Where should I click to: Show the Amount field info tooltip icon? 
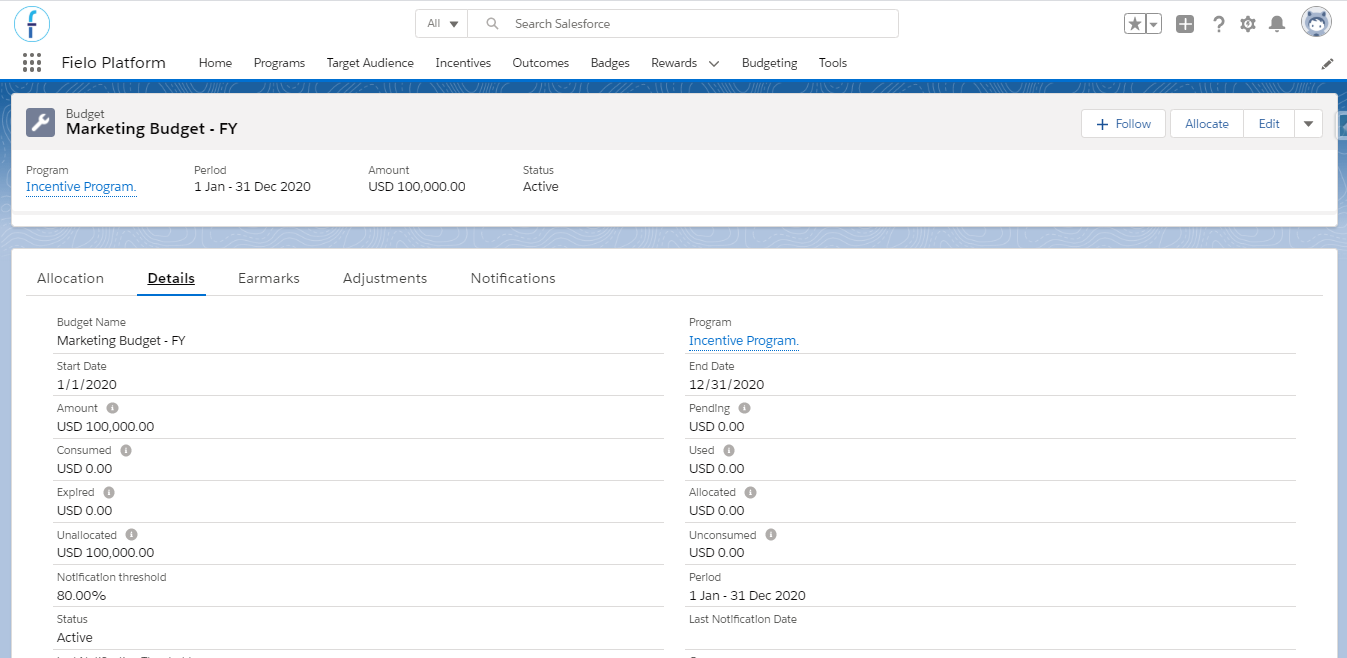112,408
